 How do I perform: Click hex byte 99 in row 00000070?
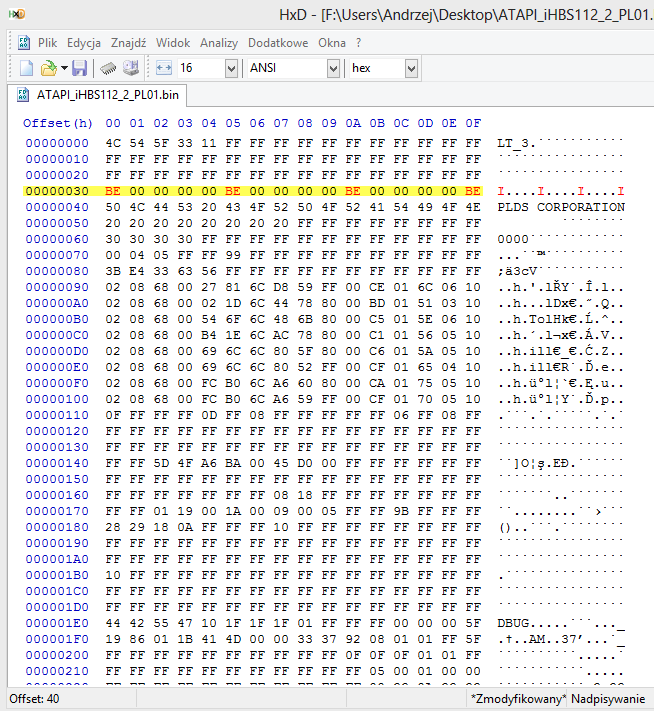233,255
